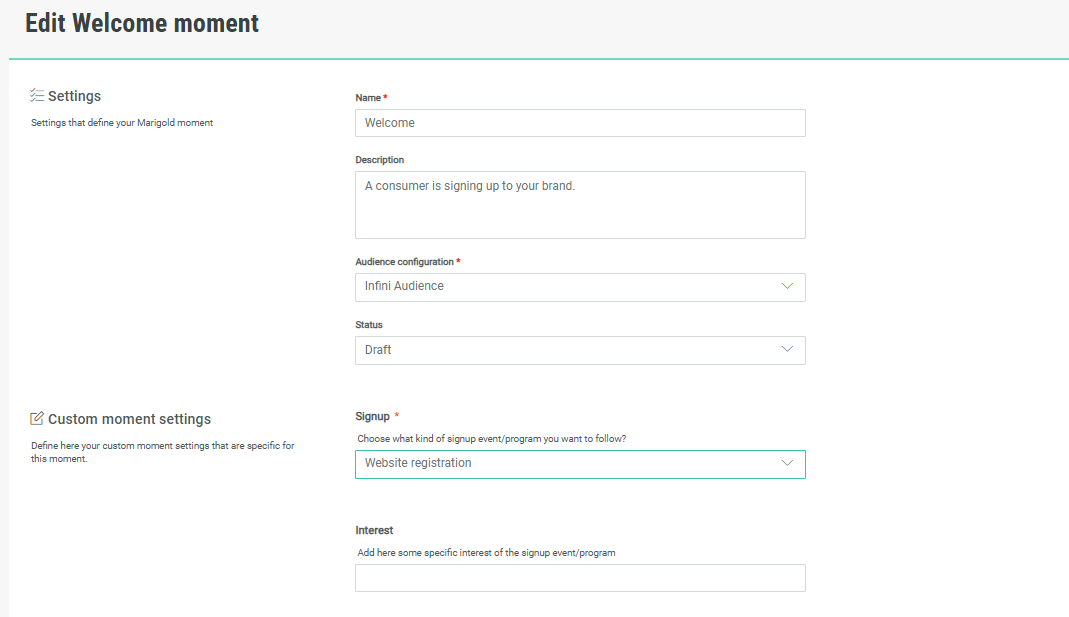1069x617 pixels.
Task: Click the 'Custom moment settings' heading text
Action: click(x=129, y=419)
